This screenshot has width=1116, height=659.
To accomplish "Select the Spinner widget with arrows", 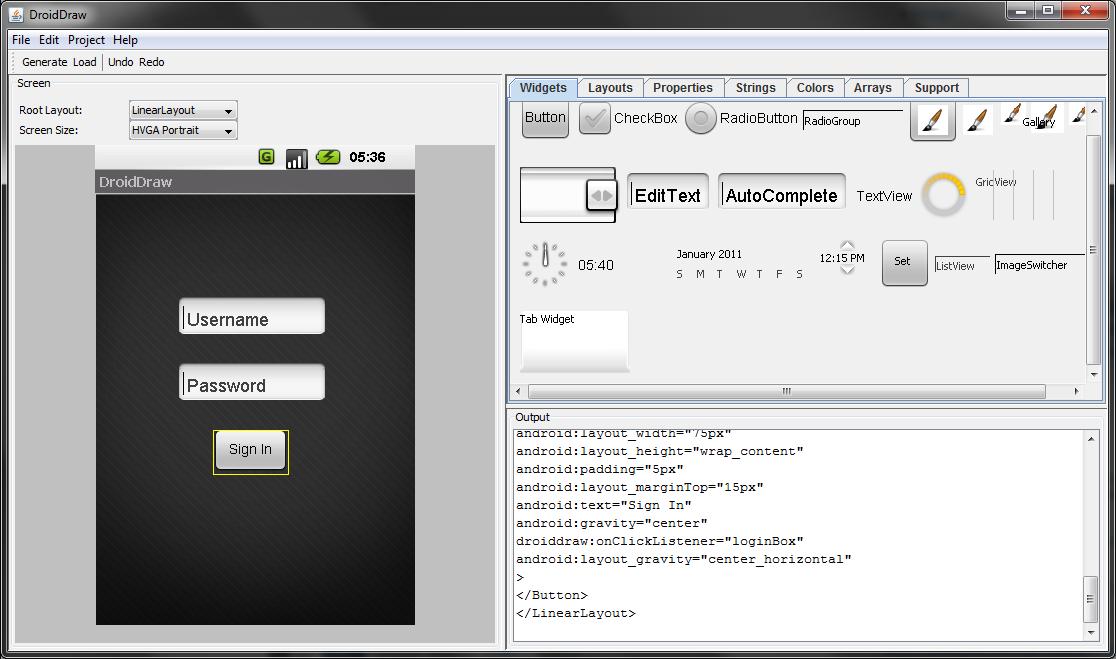I will [568, 195].
